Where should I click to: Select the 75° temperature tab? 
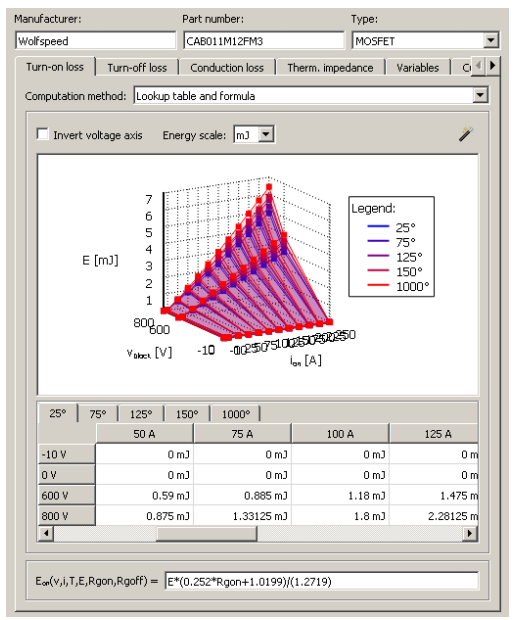click(98, 414)
